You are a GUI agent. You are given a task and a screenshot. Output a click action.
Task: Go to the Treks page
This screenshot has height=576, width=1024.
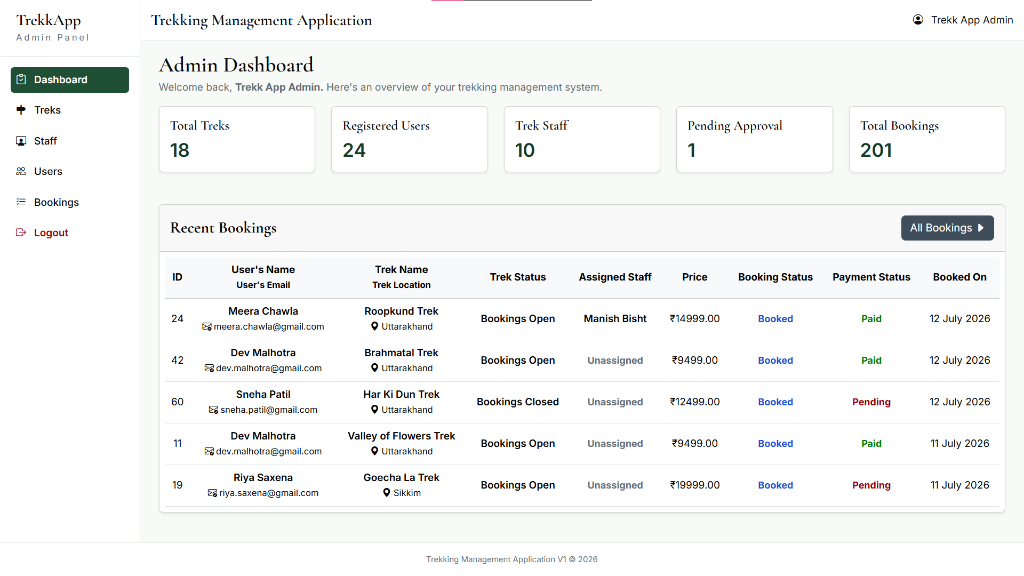coord(70,110)
